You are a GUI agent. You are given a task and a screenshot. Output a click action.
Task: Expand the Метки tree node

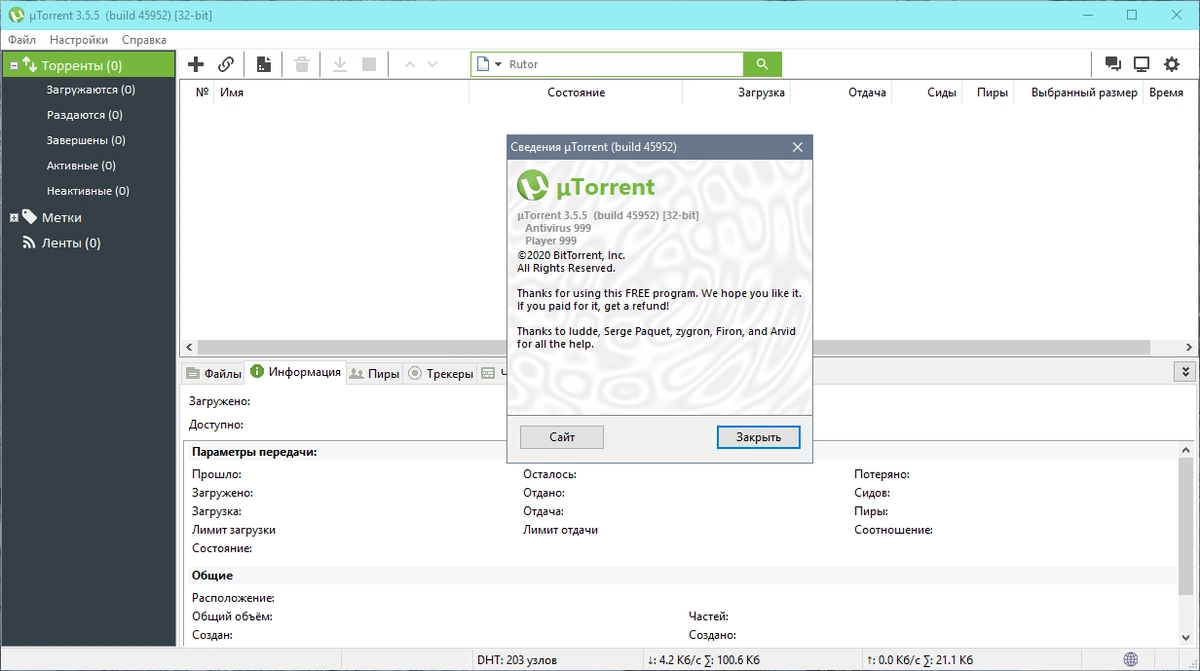[x=14, y=217]
